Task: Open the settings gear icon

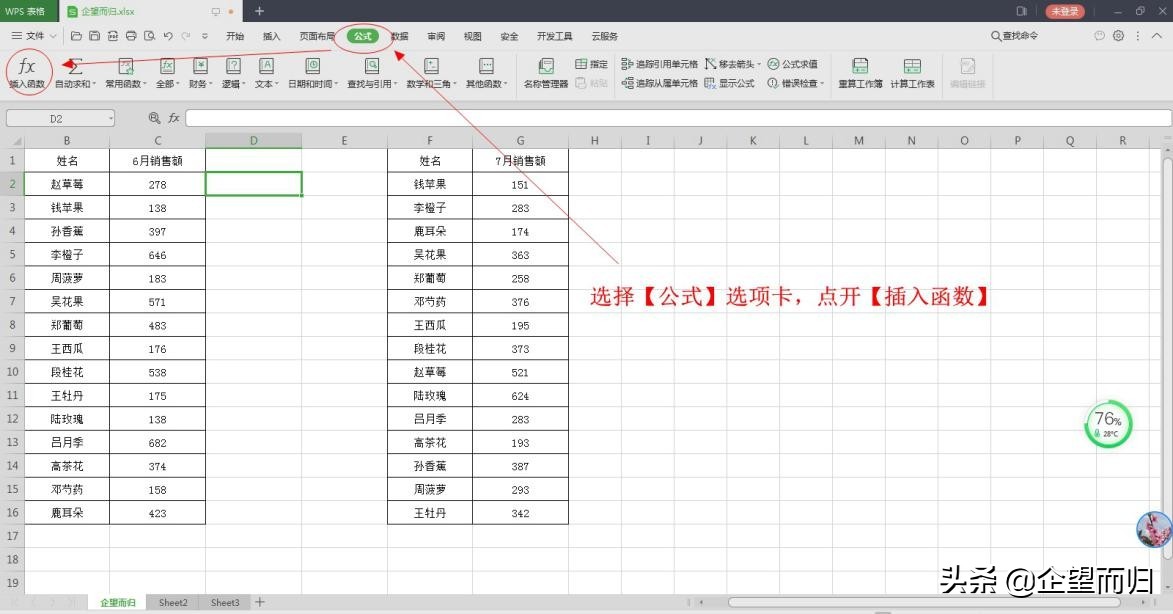Action: (x=1118, y=35)
